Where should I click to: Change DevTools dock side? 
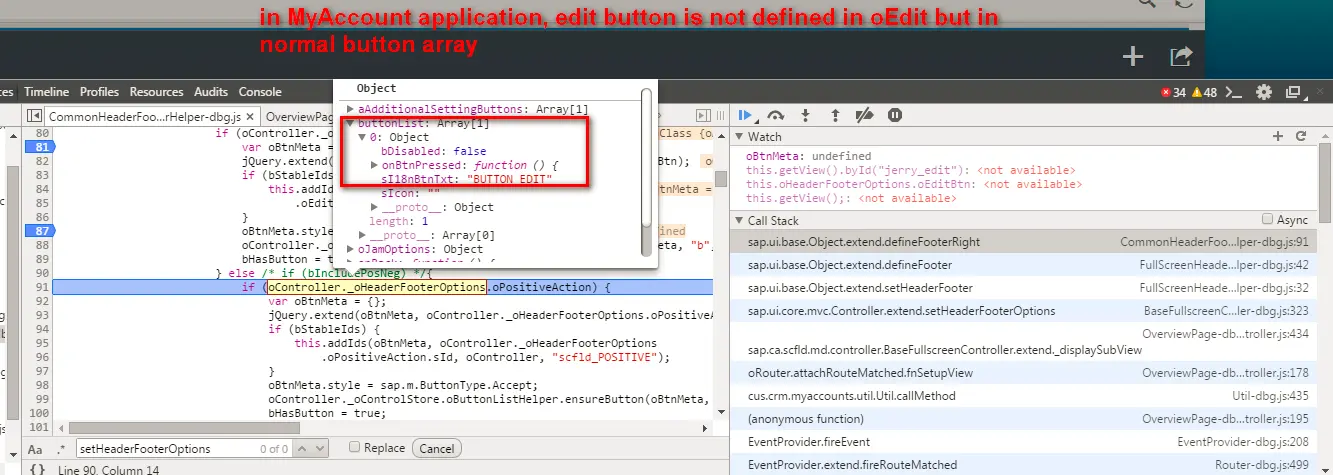pos(1293,92)
